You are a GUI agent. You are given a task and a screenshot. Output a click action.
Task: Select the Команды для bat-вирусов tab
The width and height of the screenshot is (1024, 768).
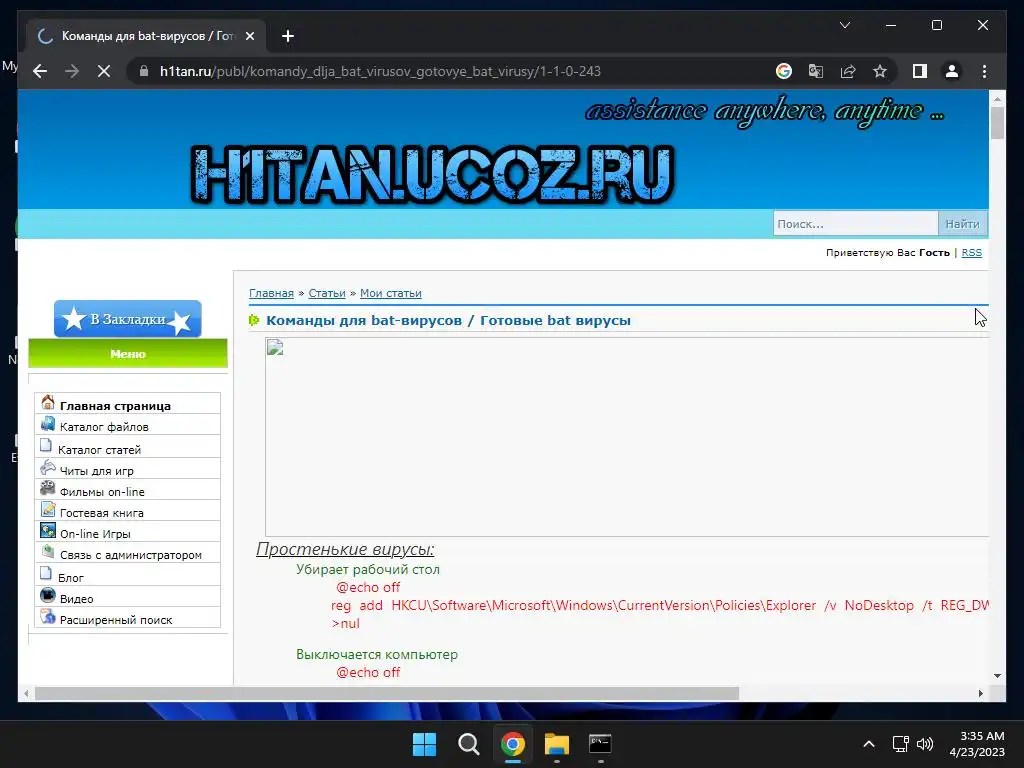coord(146,36)
